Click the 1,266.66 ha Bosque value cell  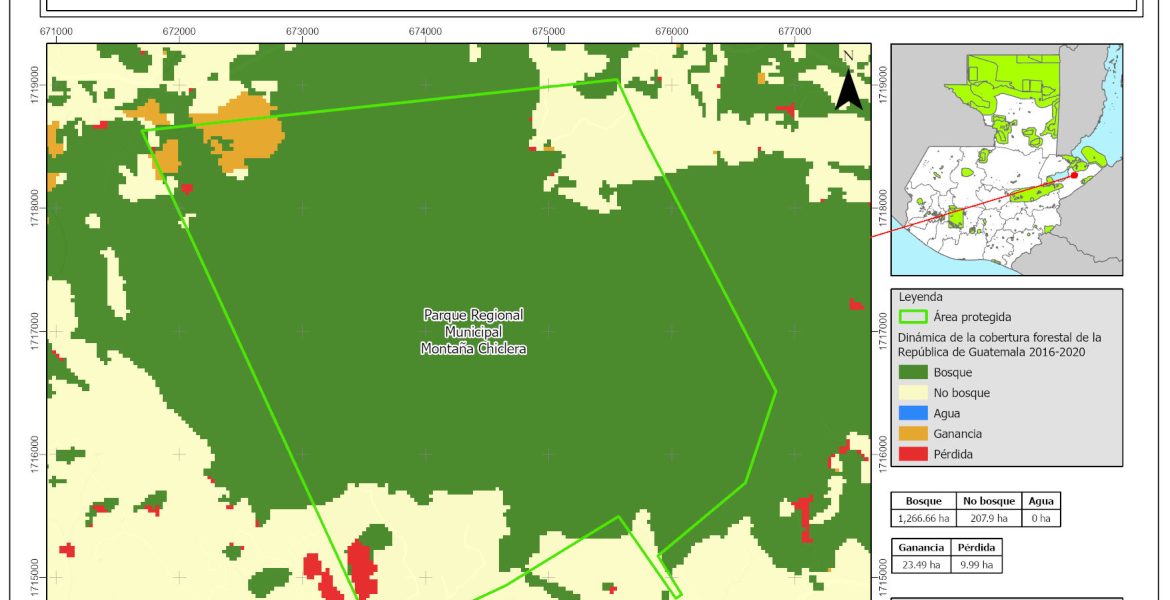(924, 518)
